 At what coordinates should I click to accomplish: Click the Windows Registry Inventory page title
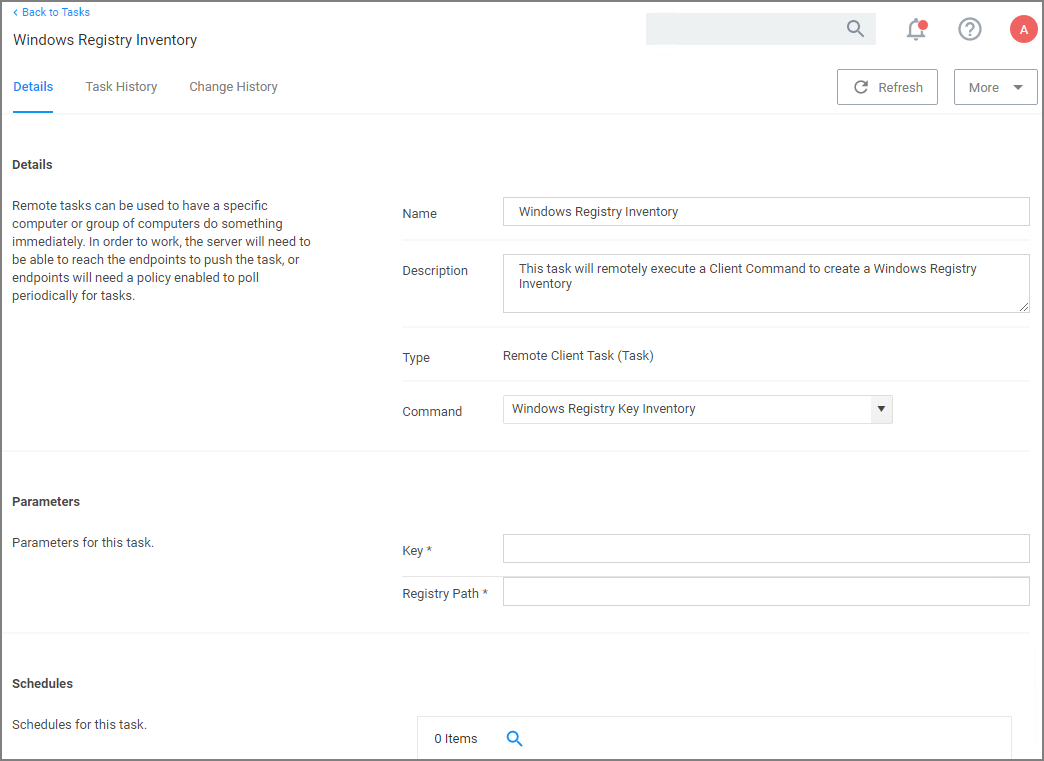point(105,40)
